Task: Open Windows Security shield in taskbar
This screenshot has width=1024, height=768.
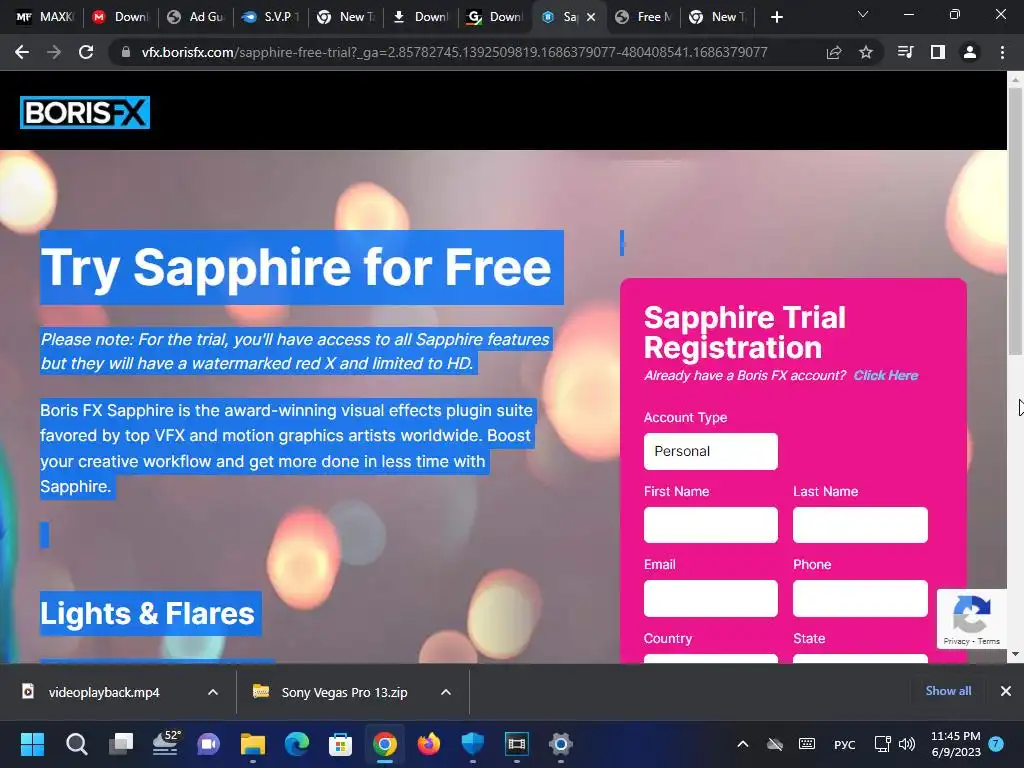Action: (473, 744)
